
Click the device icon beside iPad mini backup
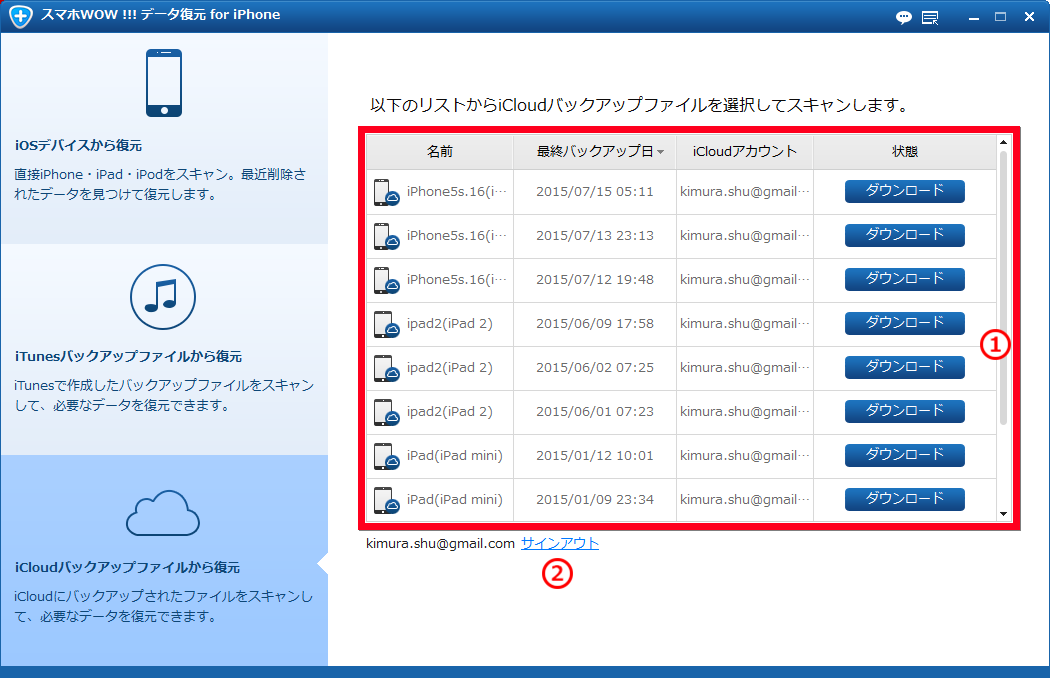(386, 456)
